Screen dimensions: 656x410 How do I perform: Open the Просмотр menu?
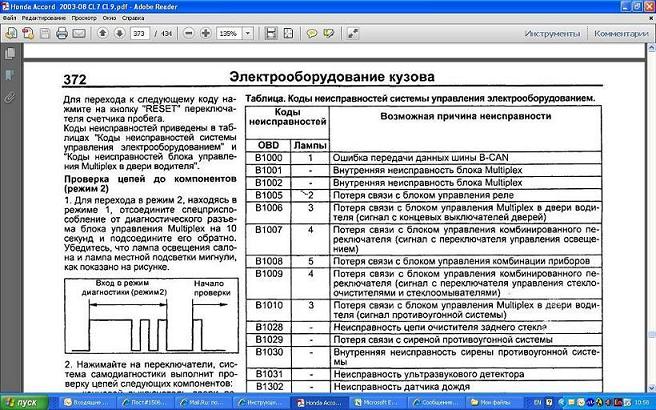click(x=84, y=18)
